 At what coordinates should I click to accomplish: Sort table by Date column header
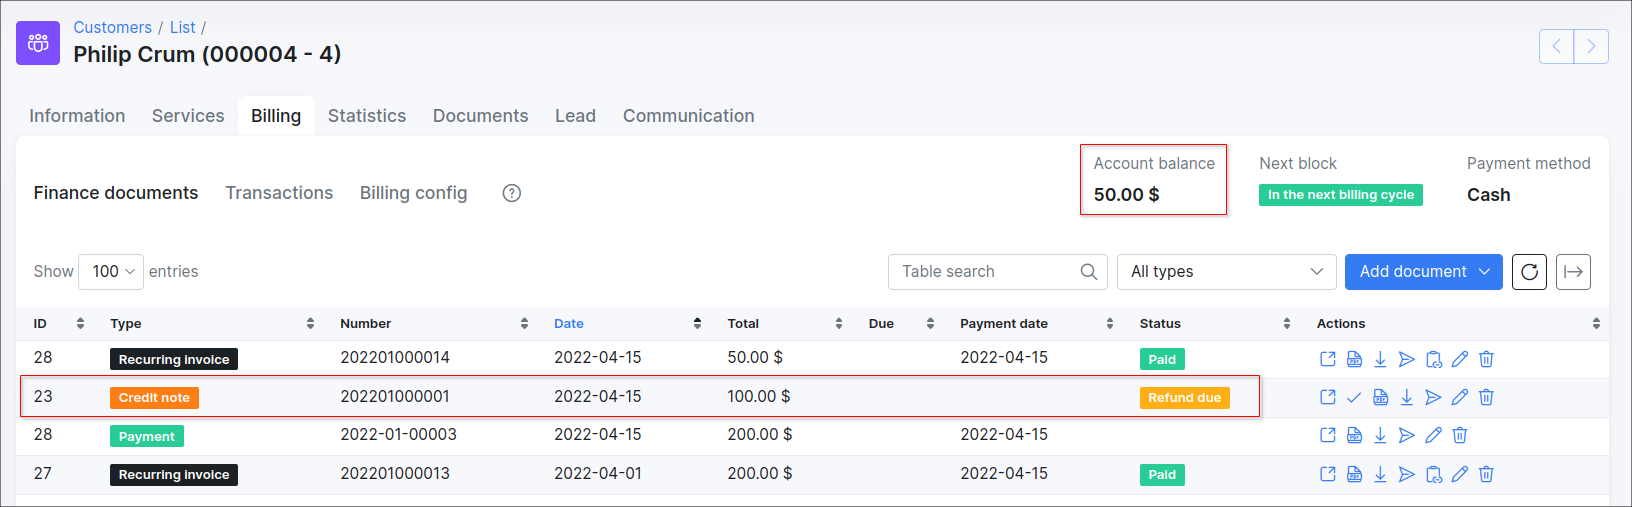point(569,324)
